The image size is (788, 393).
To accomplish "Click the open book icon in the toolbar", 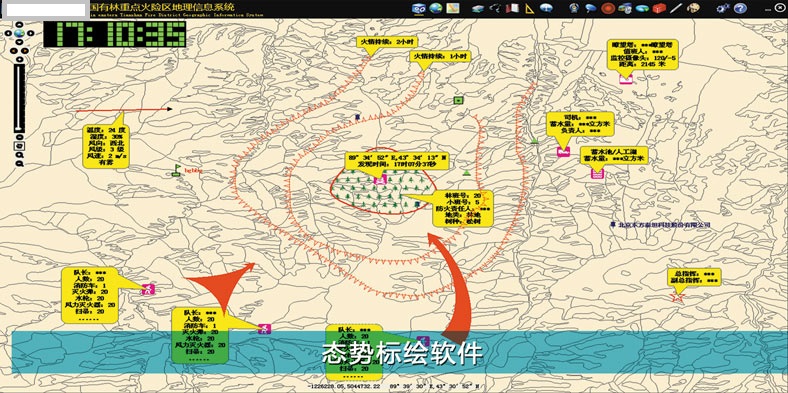I will (x=512, y=8).
